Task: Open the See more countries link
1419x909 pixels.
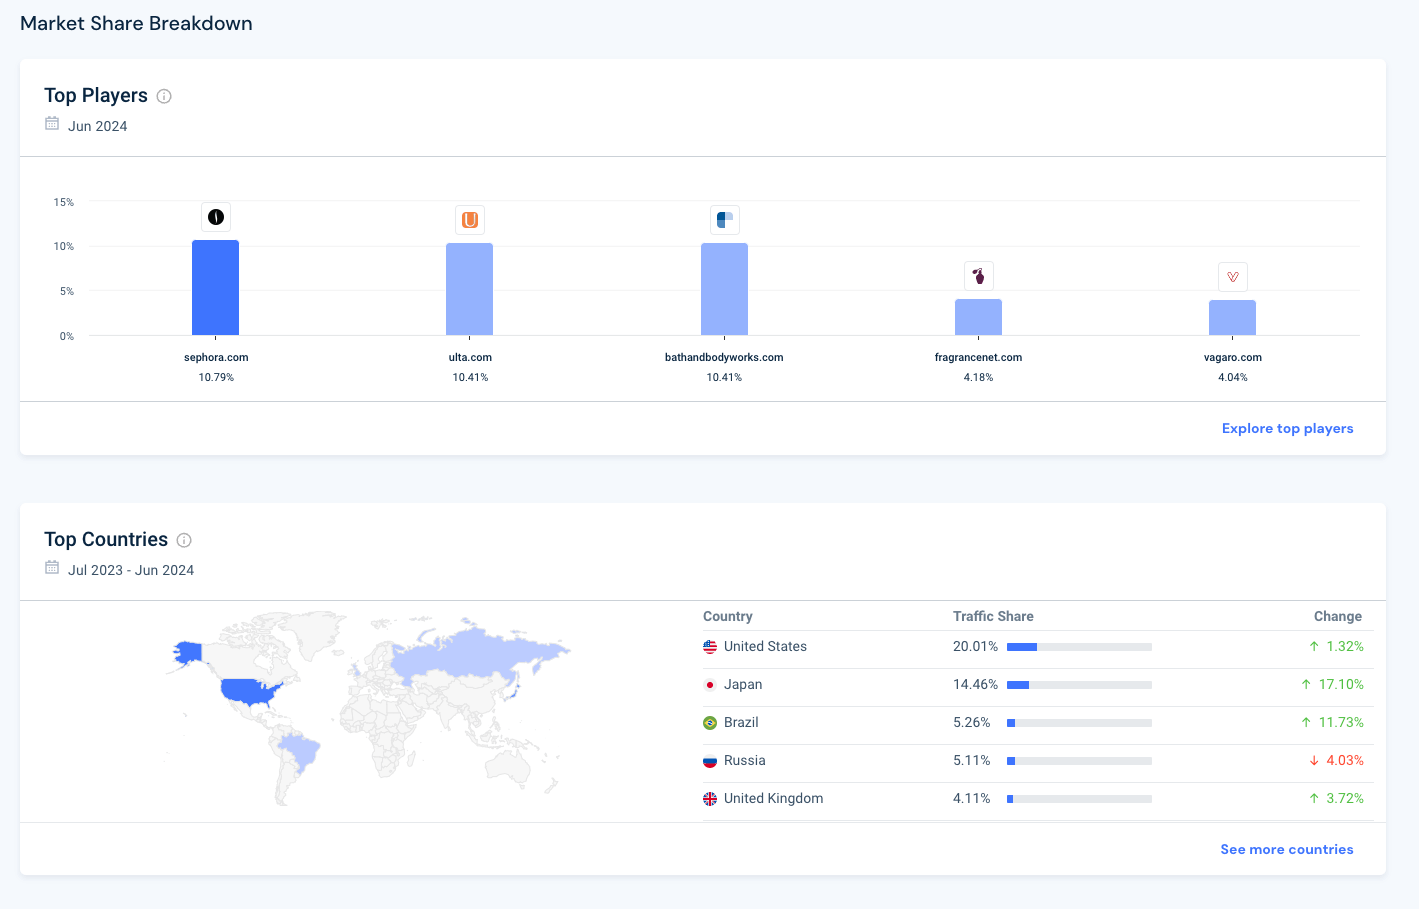Action: click(x=1286, y=849)
